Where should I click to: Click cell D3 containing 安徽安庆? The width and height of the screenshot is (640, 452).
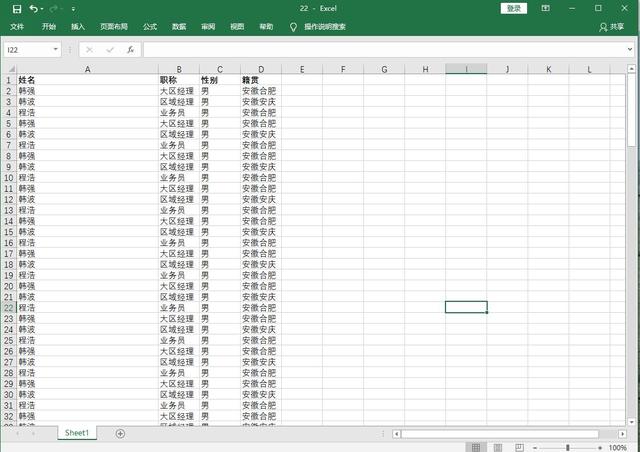click(x=261, y=102)
